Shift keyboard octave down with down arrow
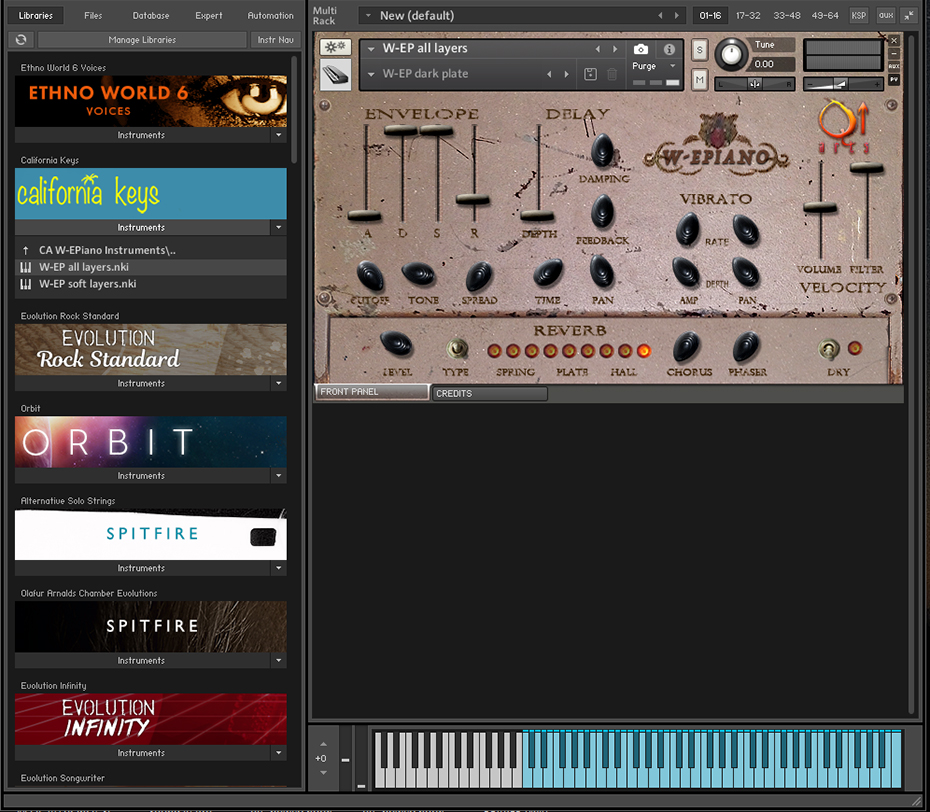 pyautogui.click(x=323, y=772)
